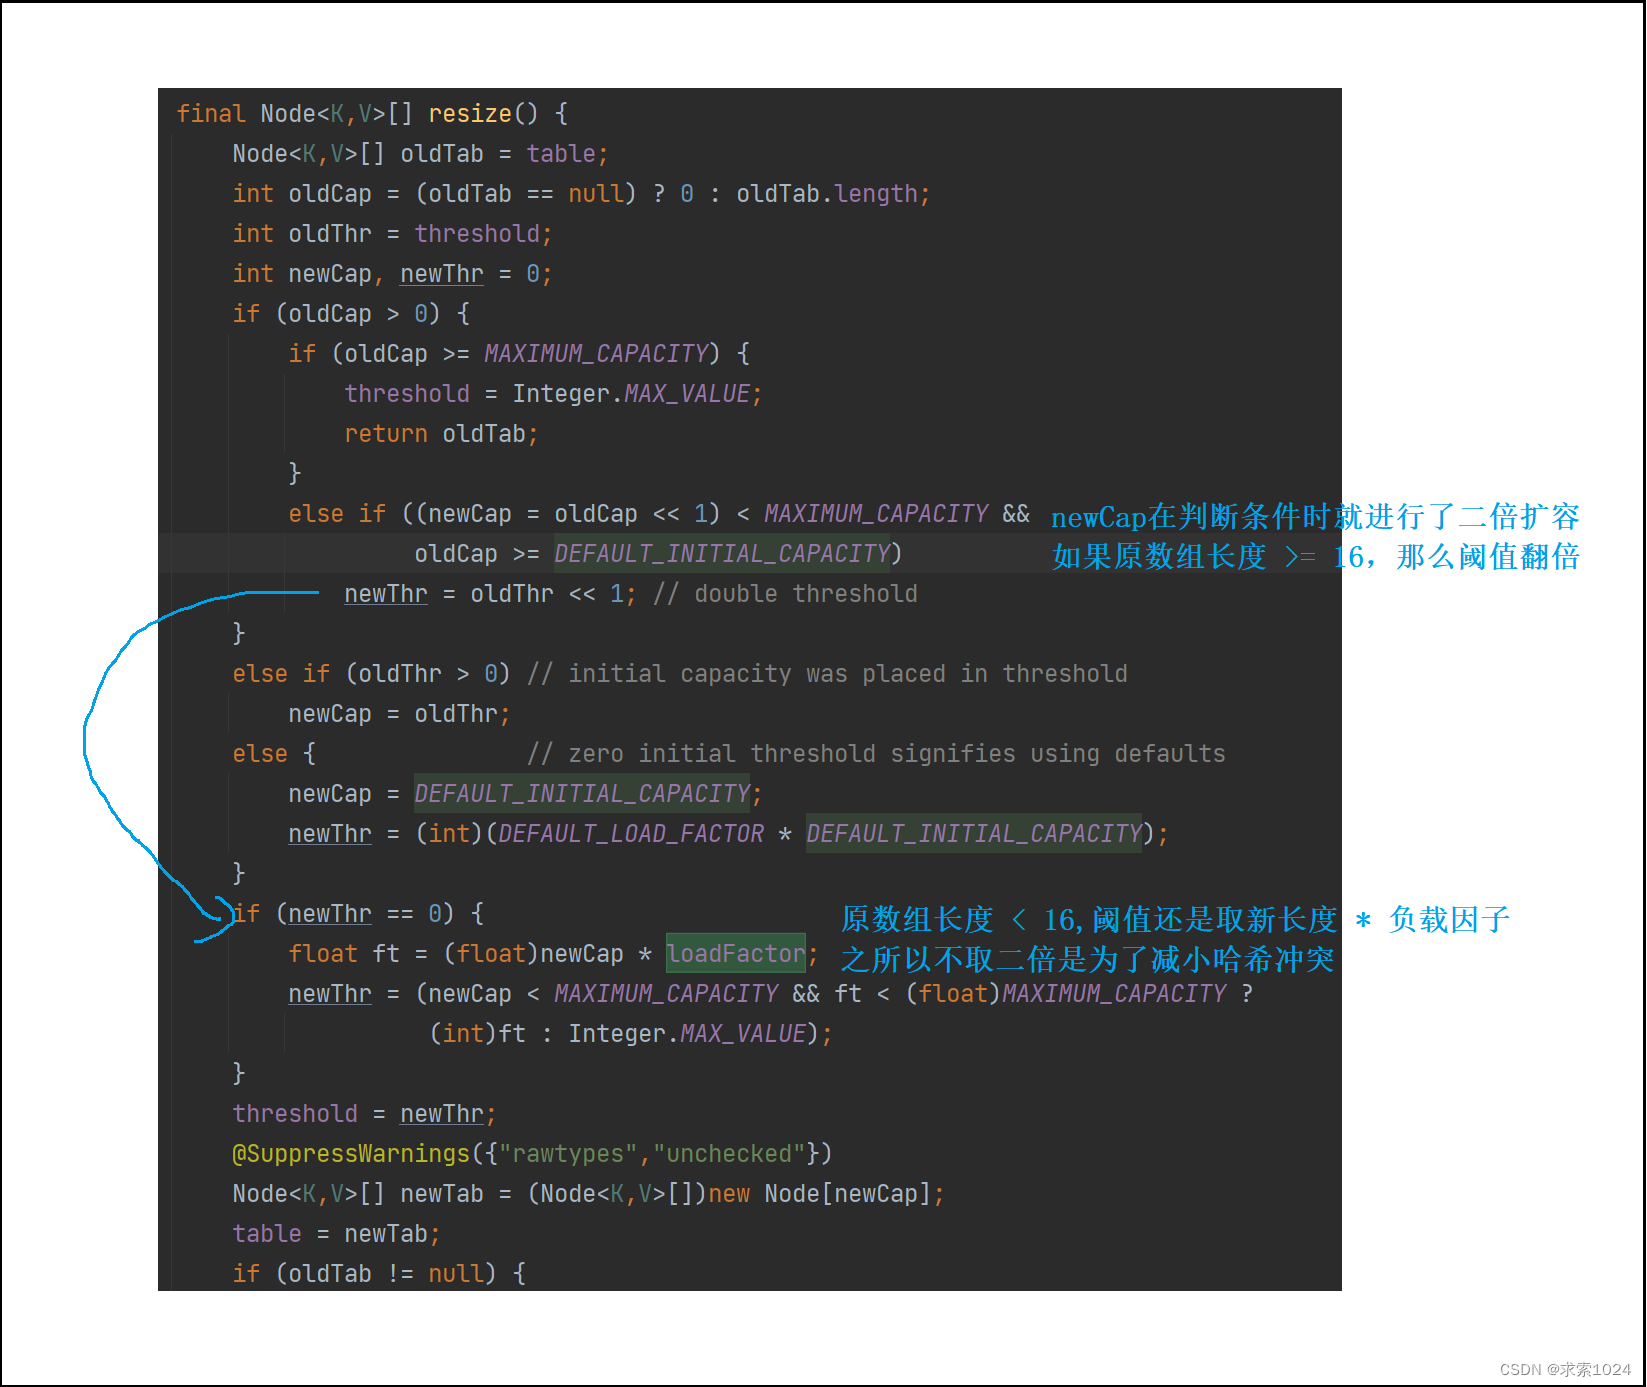Click the 'return oldTab;' statement
This screenshot has width=1647, height=1387.
441,434
